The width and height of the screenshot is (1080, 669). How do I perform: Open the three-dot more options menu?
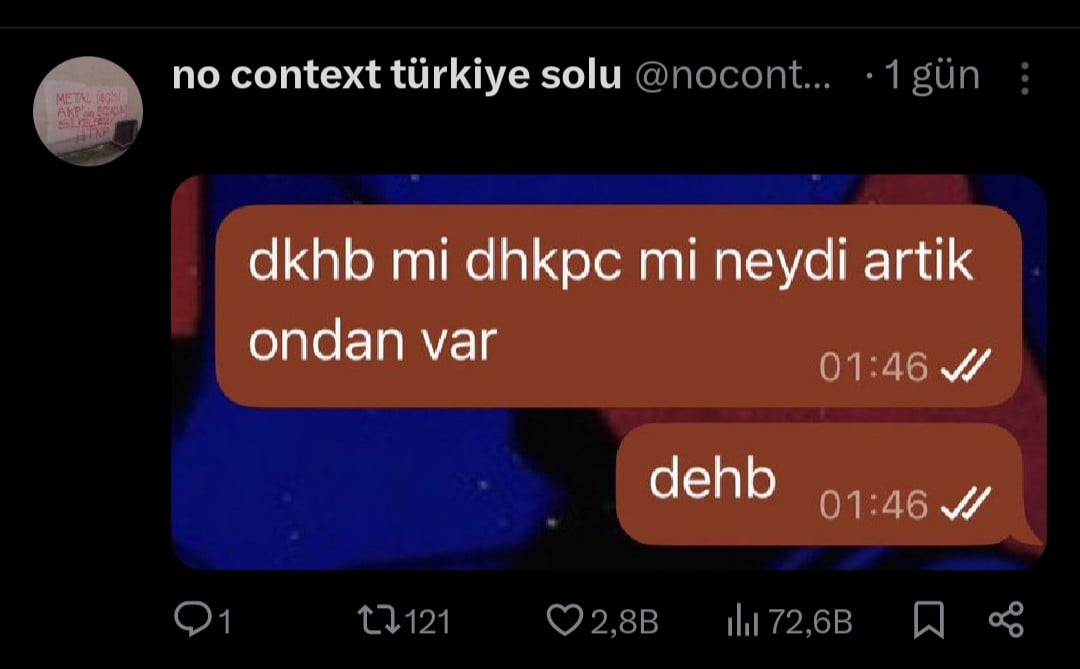(x=1025, y=78)
